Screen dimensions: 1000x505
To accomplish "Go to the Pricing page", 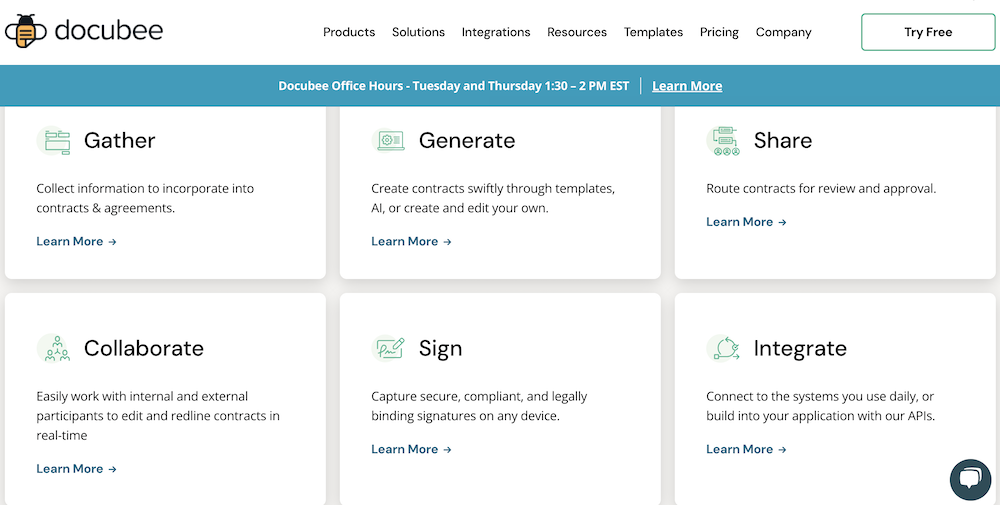I will coord(719,32).
